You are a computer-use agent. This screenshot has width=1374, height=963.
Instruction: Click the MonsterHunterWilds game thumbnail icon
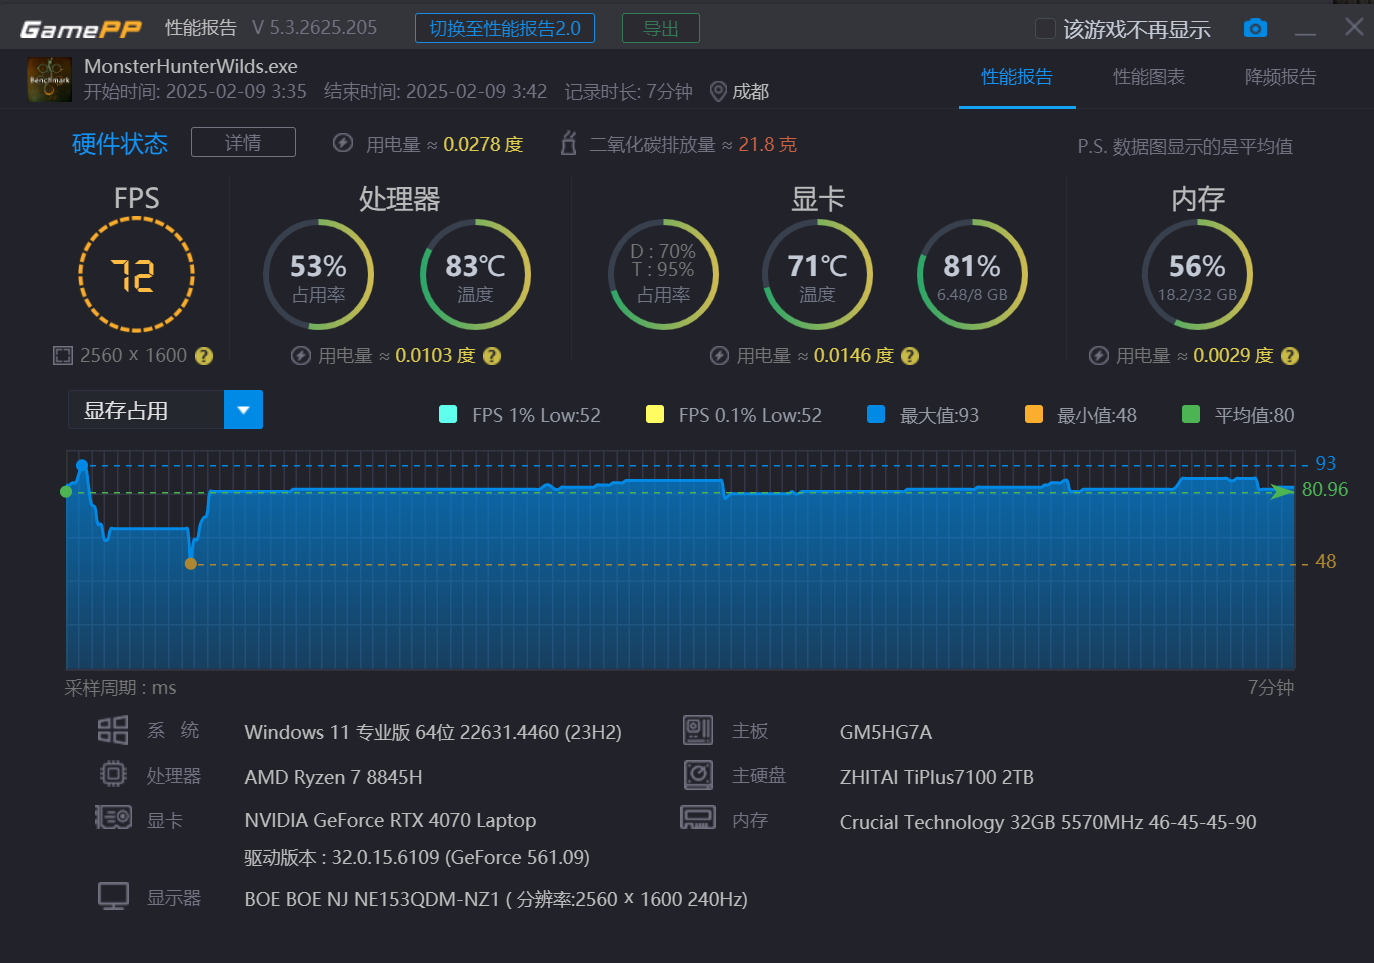(x=49, y=79)
